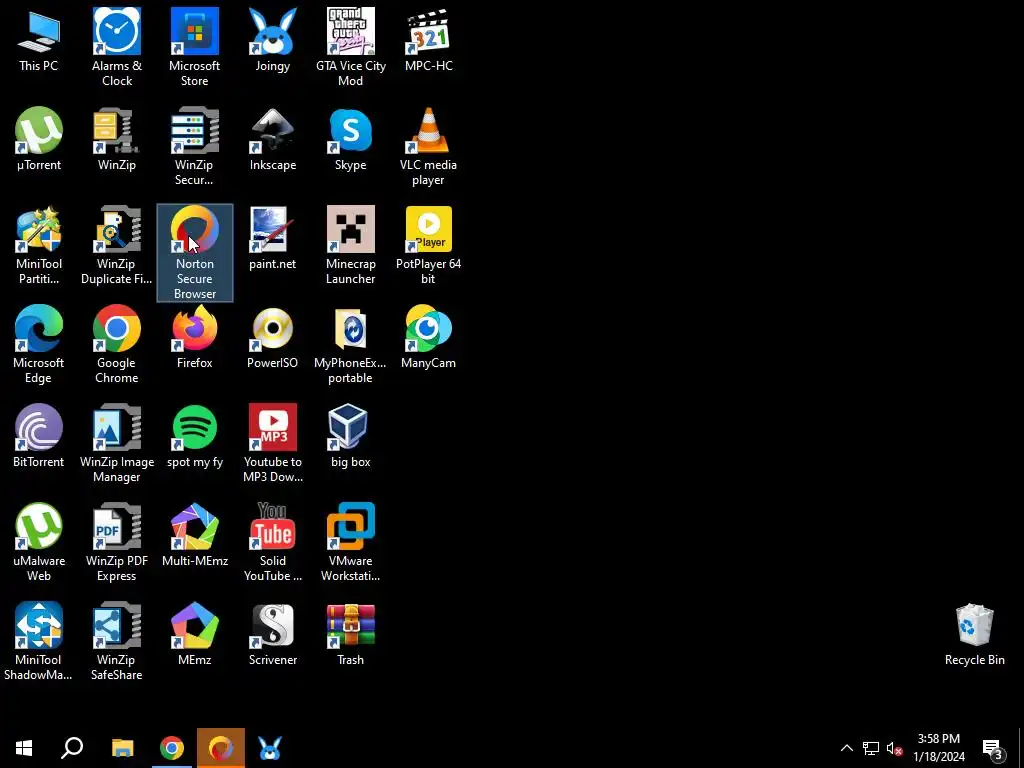Open the network status tray icon
The height and width of the screenshot is (768, 1024).
coord(871,748)
